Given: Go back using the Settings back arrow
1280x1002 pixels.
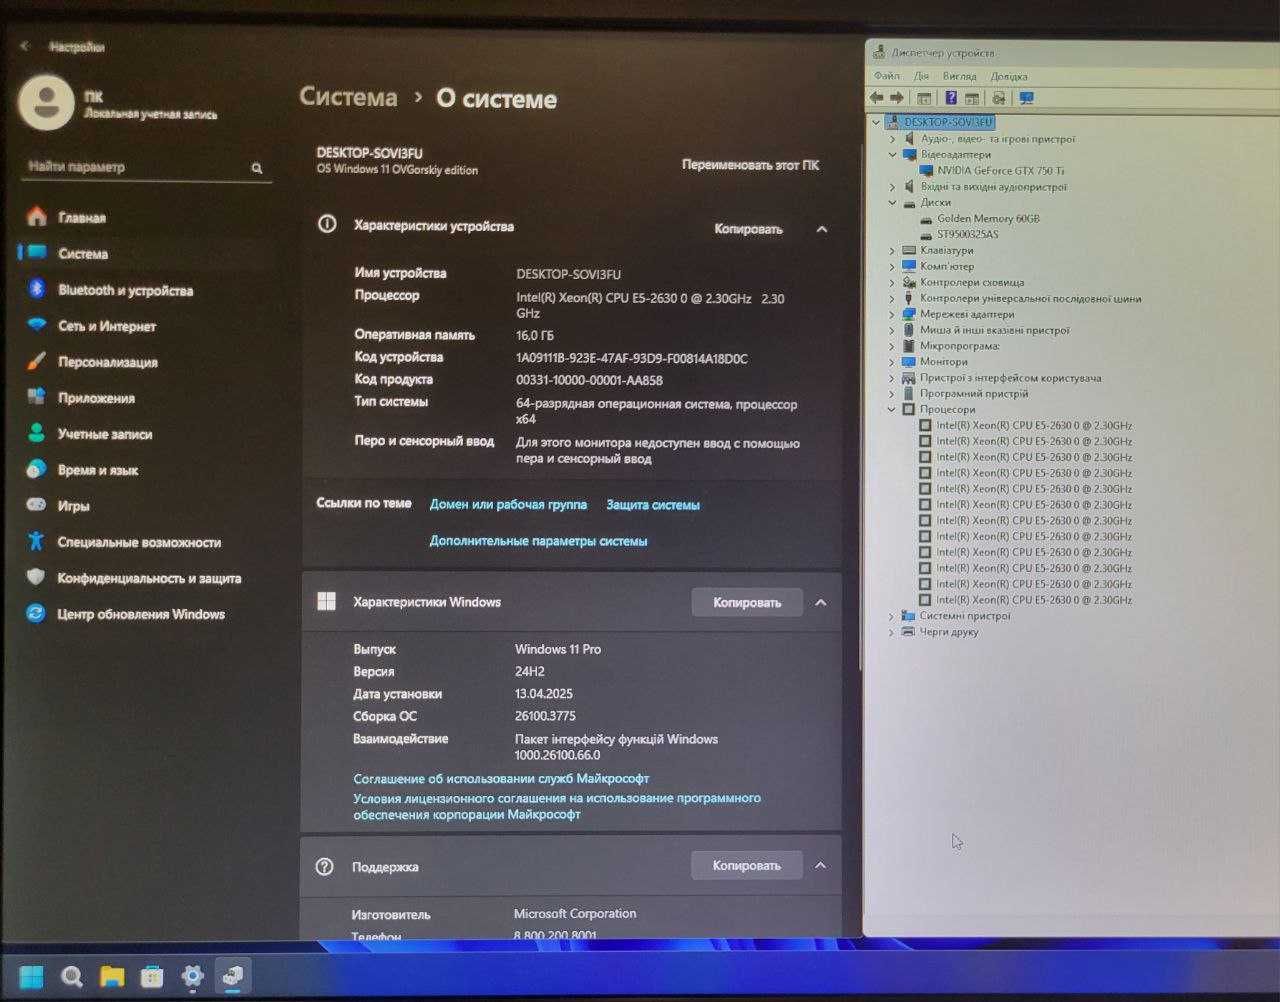Looking at the screenshot, I should (x=25, y=46).
